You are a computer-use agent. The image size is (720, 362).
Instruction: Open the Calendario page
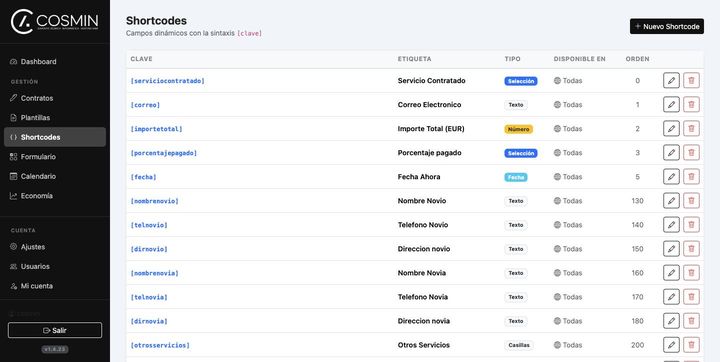(x=55, y=176)
